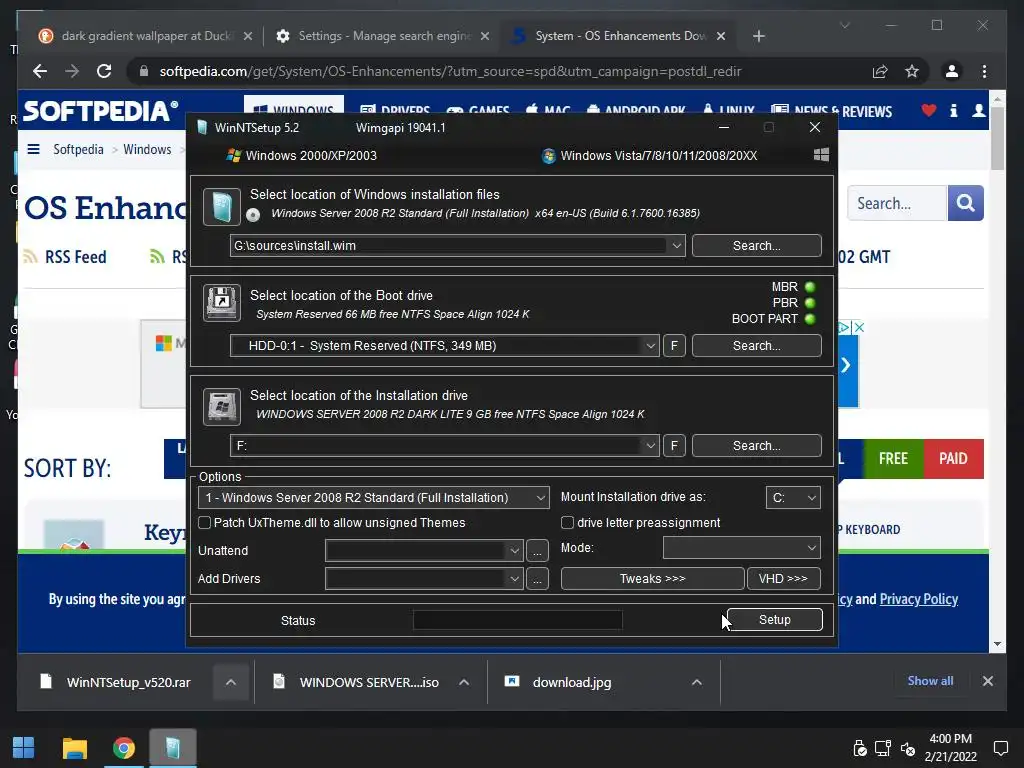The width and height of the screenshot is (1024, 768).
Task: Open the Windows Server 2008 R2 edition dropdown
Action: tap(374, 498)
